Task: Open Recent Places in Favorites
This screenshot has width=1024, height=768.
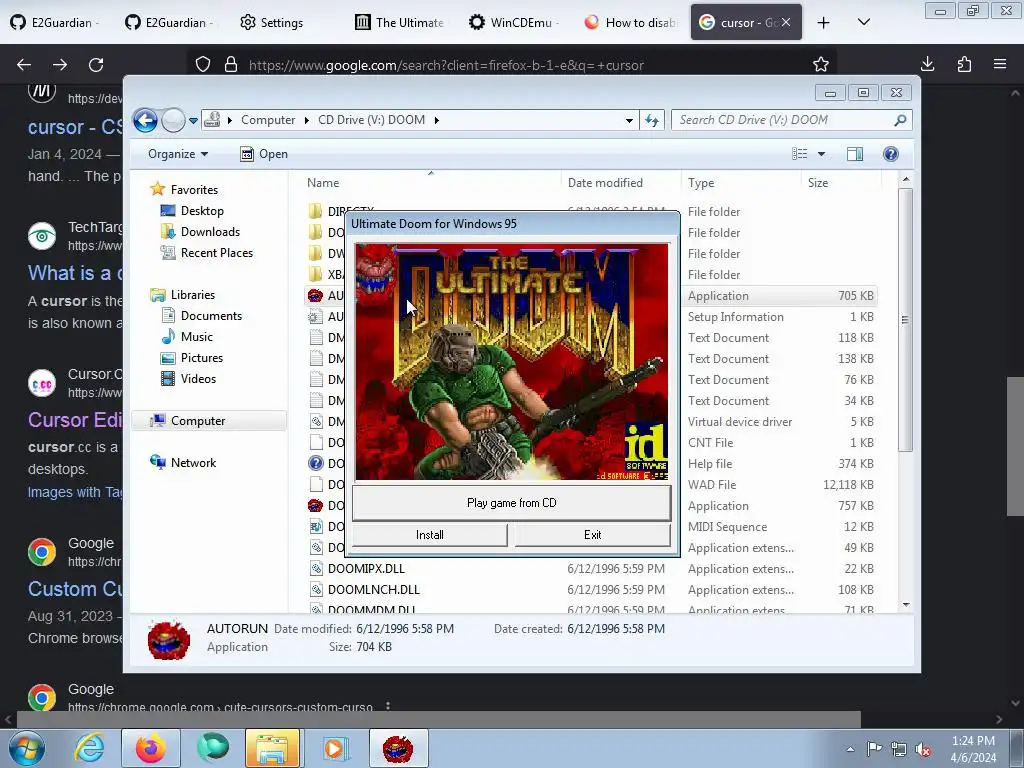Action: (216, 253)
